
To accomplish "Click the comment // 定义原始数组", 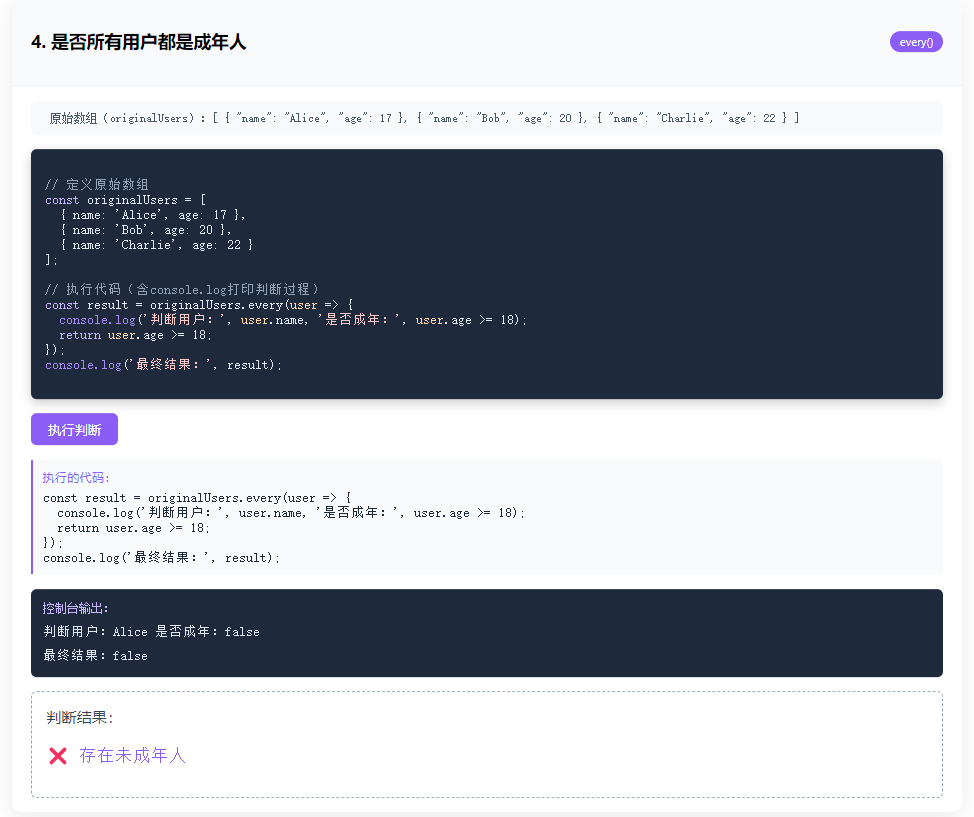I will (97, 185).
